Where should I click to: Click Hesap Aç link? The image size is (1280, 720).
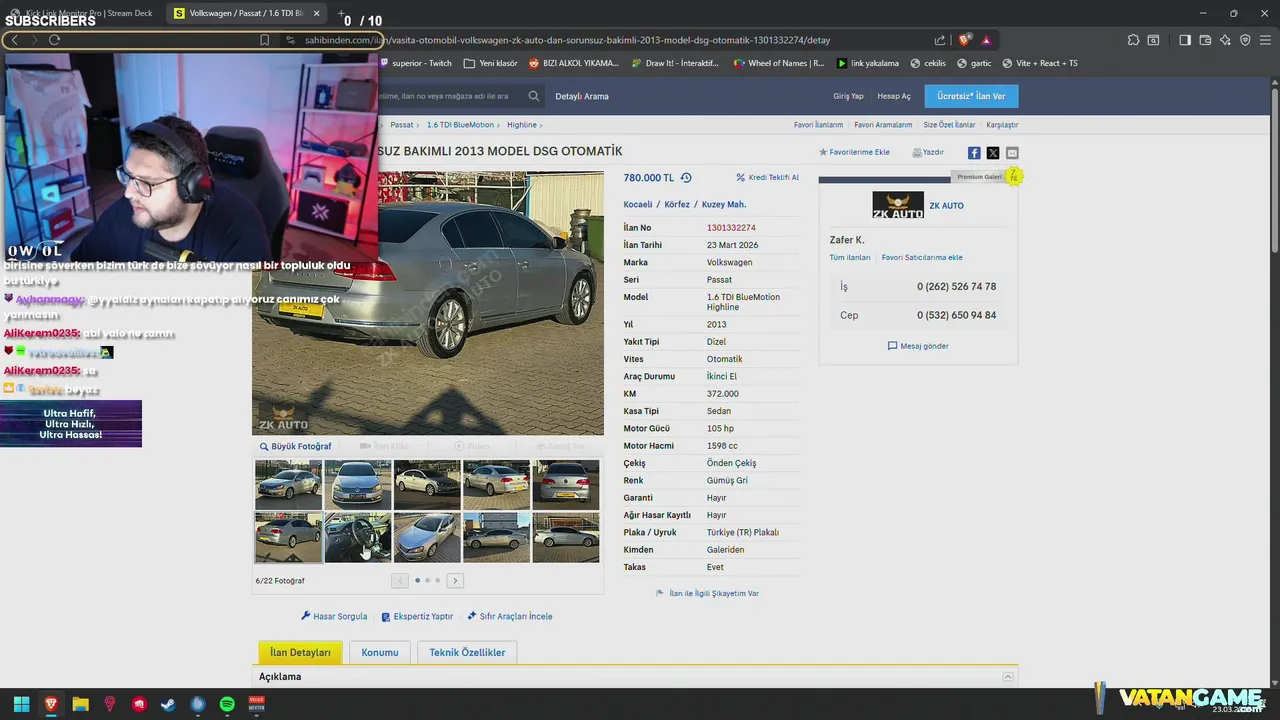point(894,96)
